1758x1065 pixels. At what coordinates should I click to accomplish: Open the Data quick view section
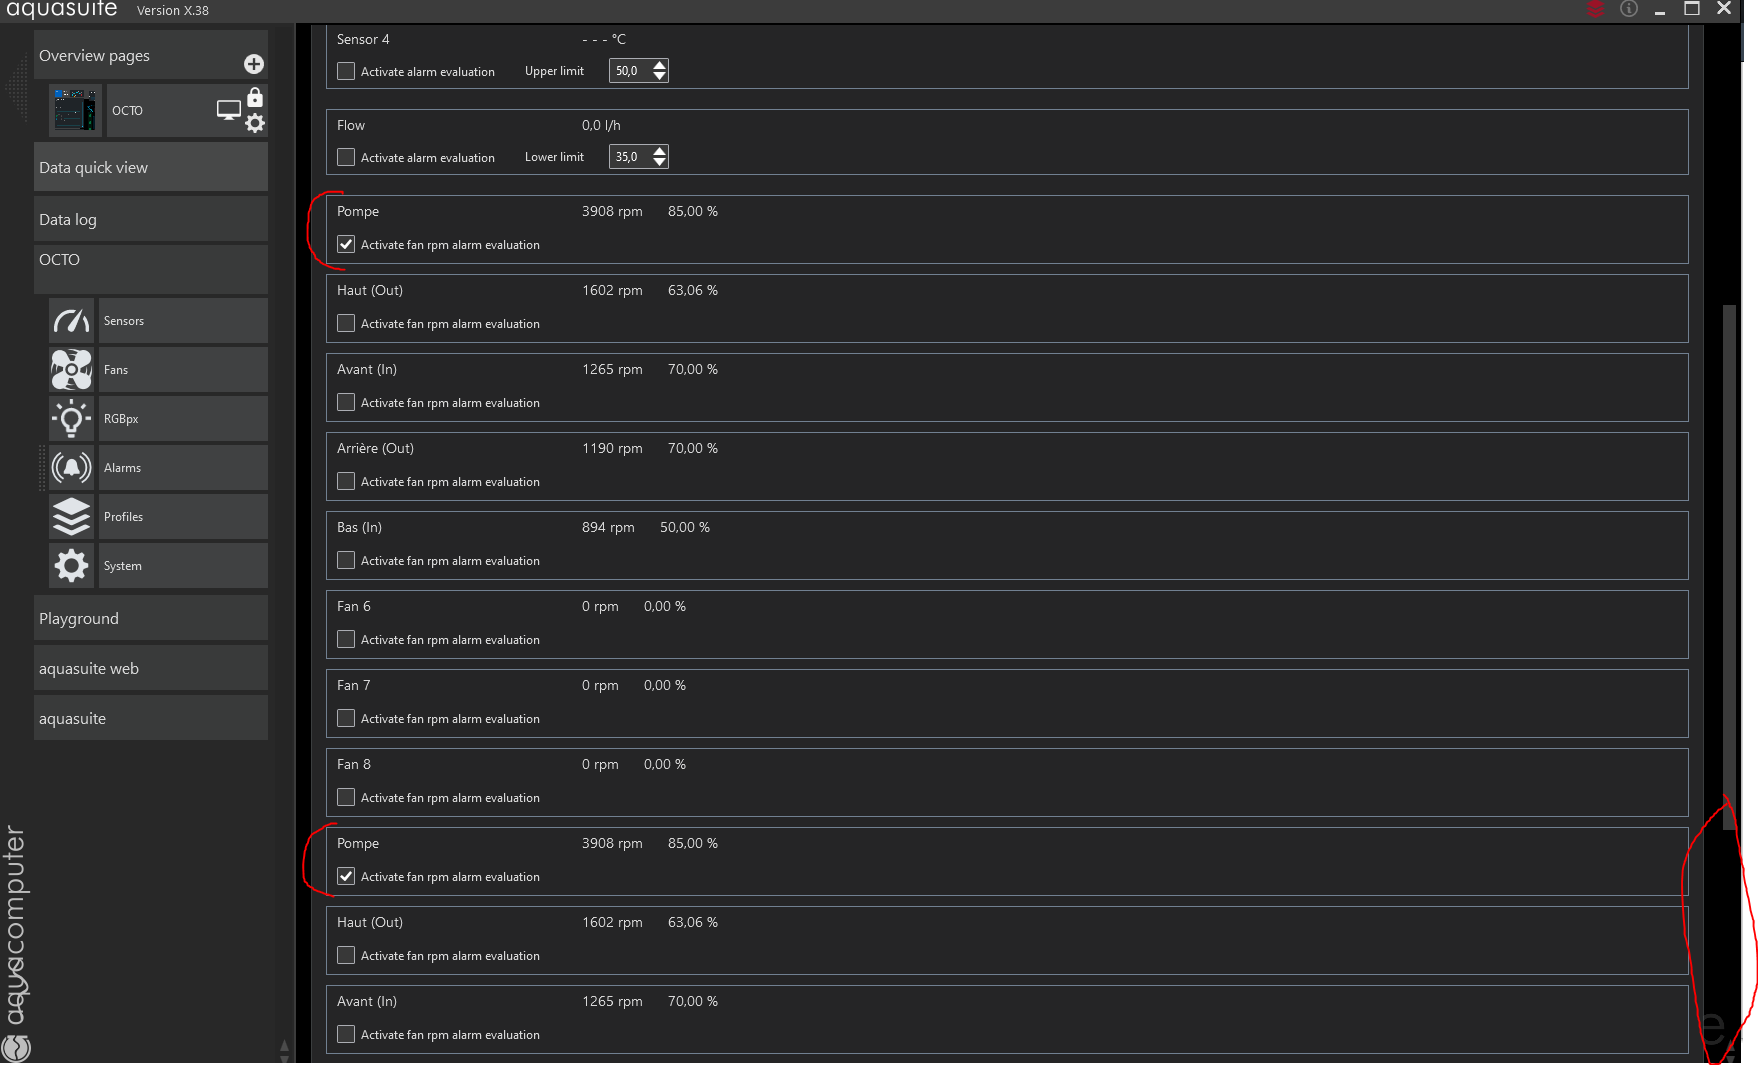(150, 168)
